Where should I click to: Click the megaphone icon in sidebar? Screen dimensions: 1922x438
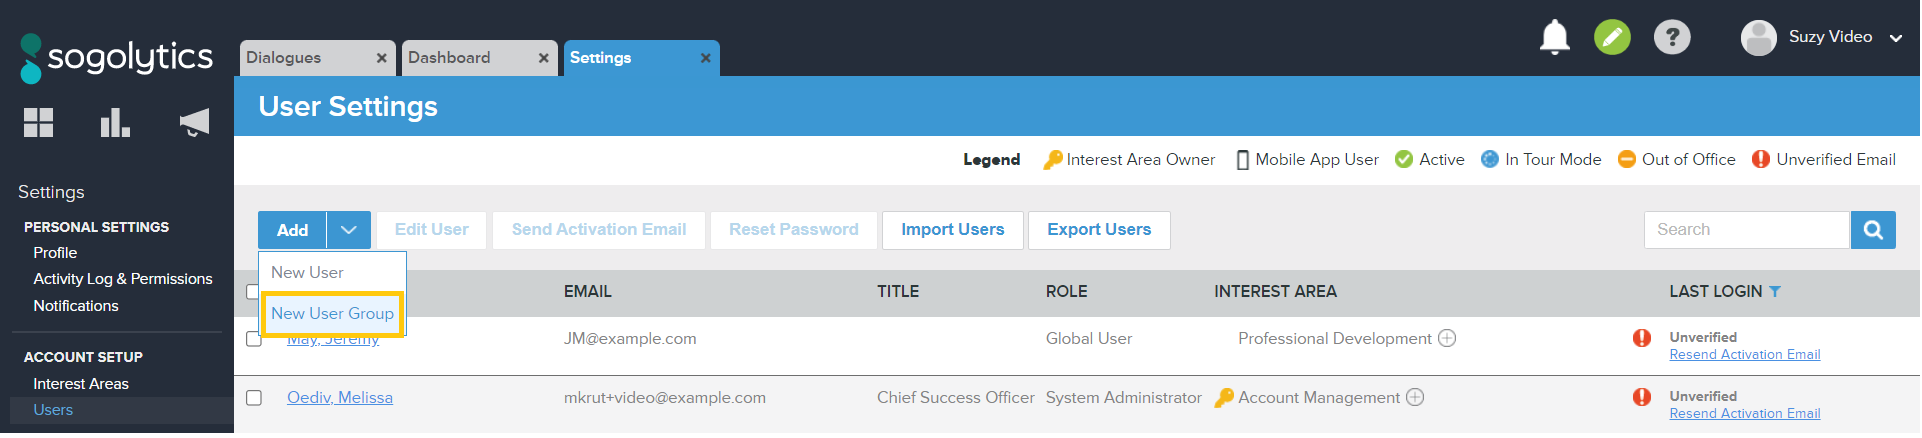point(194,123)
